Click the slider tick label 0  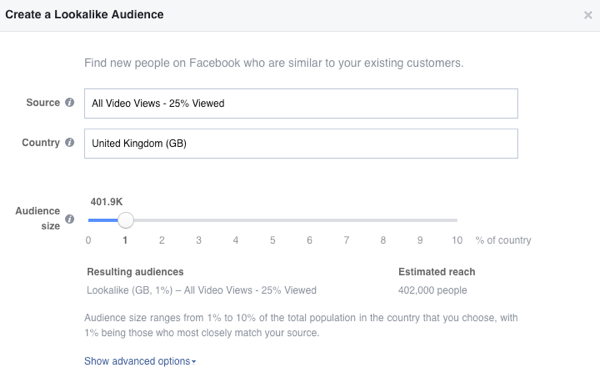(x=88, y=240)
